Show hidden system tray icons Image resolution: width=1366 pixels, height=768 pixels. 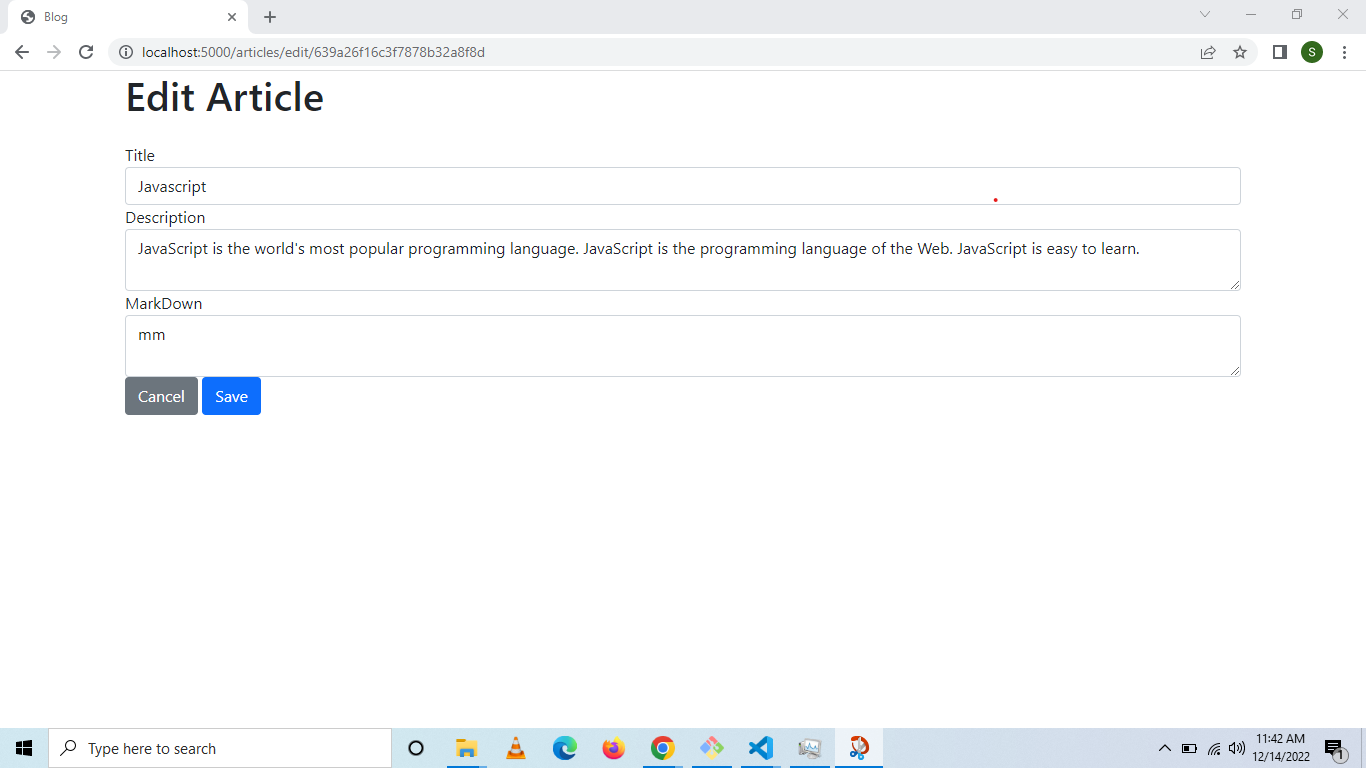click(1164, 748)
